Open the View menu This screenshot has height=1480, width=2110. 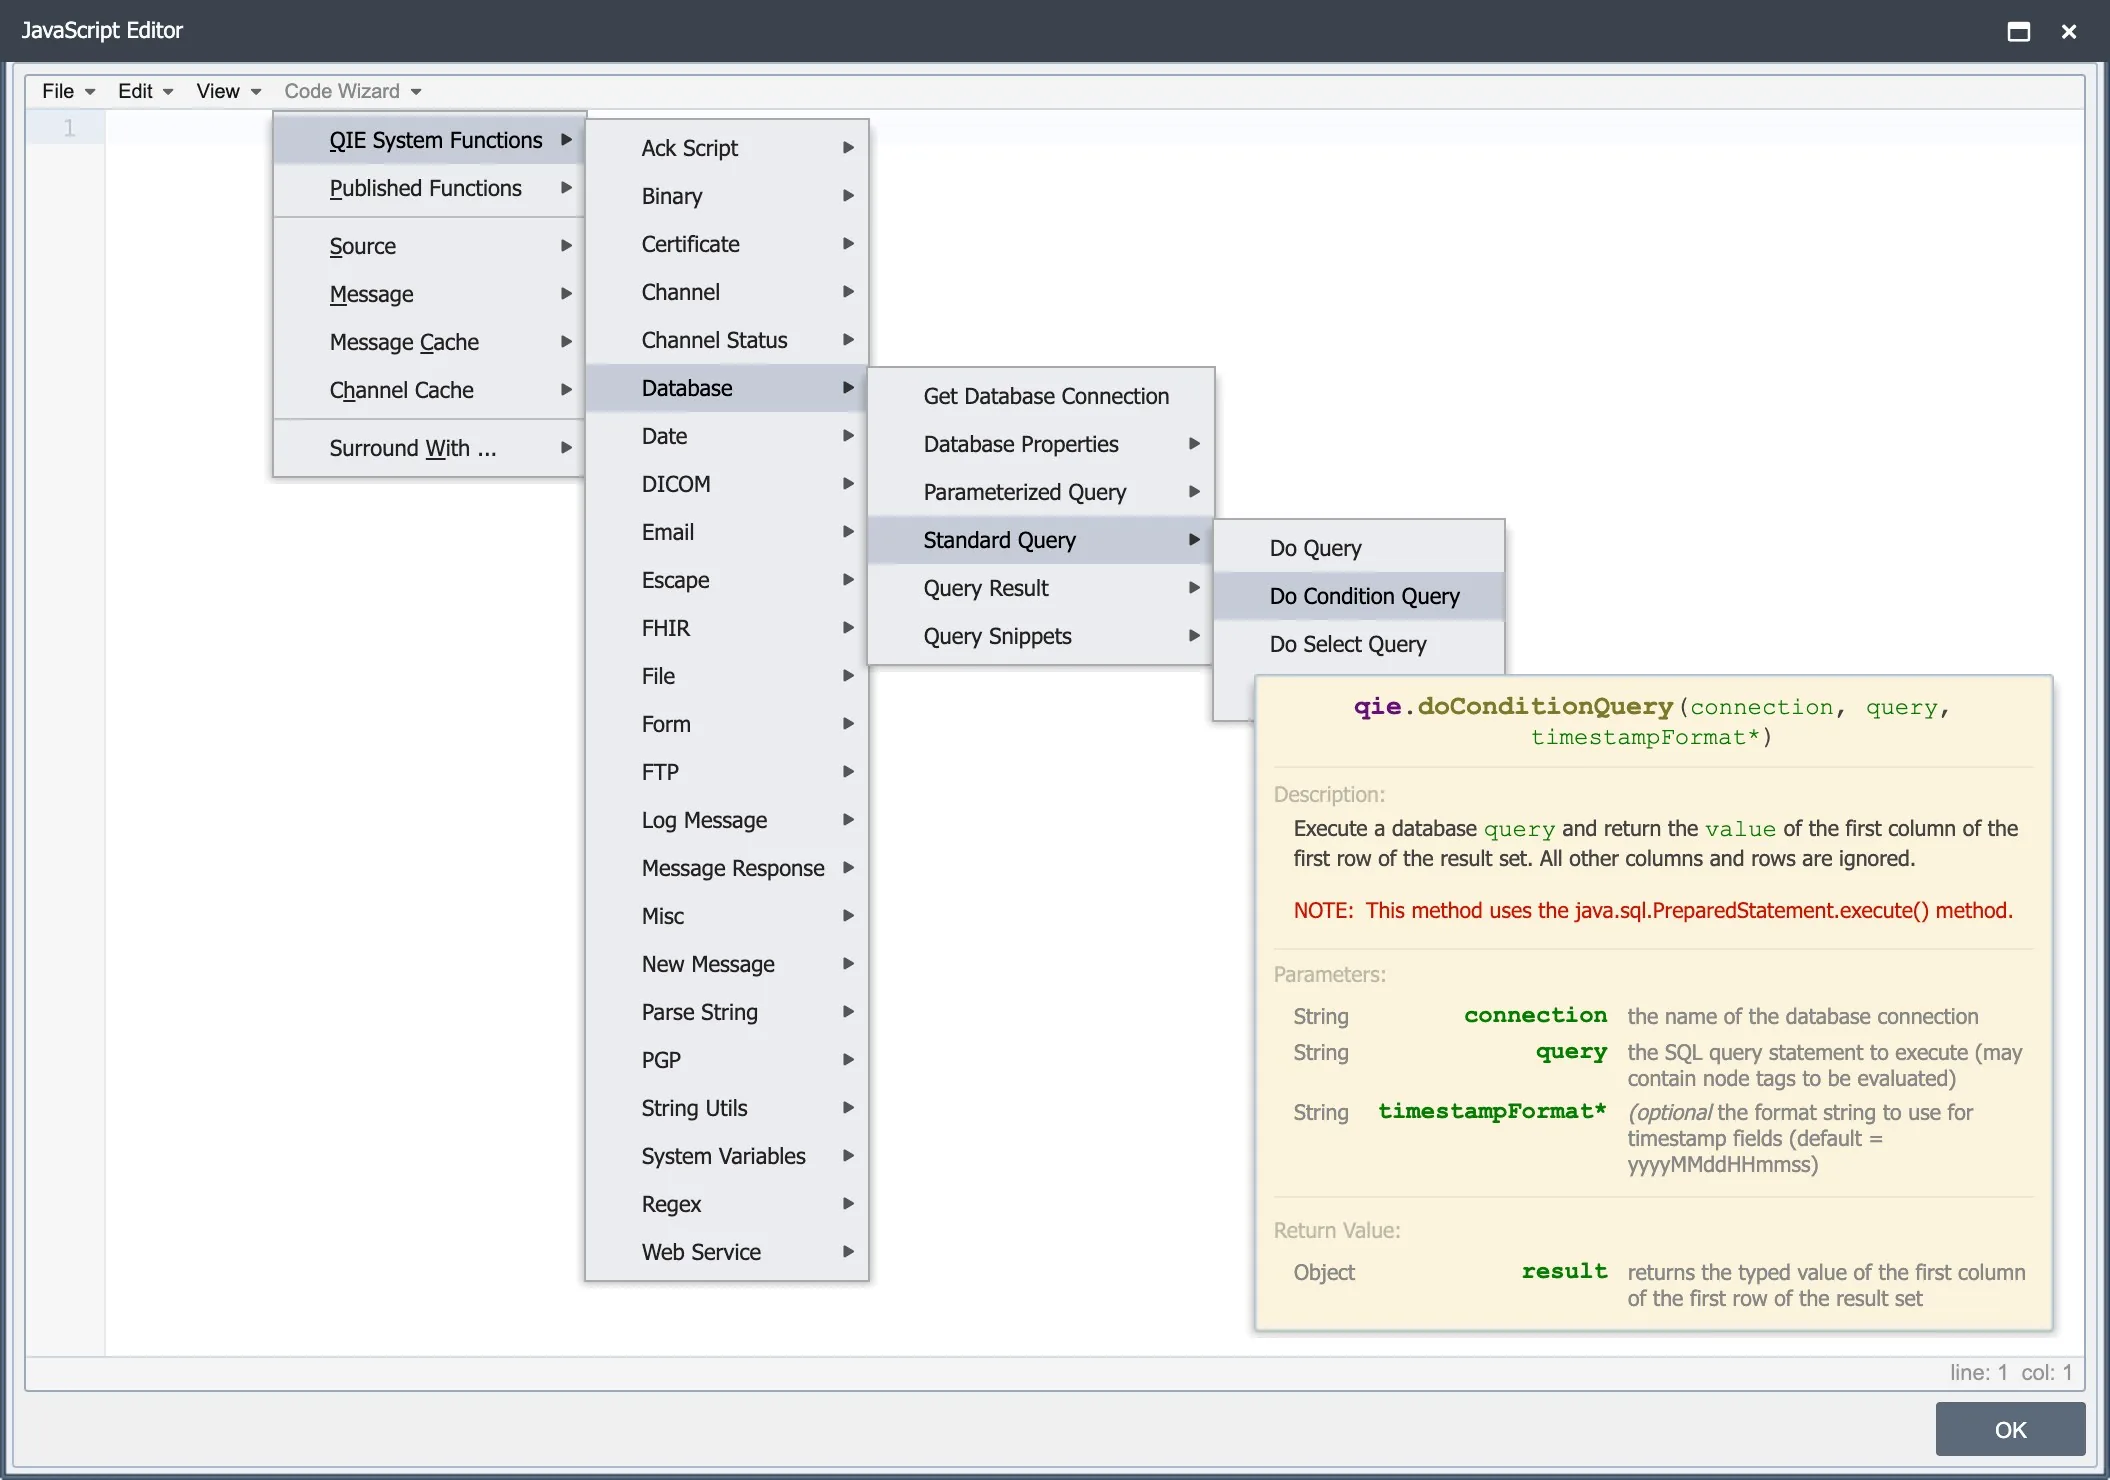pos(228,91)
